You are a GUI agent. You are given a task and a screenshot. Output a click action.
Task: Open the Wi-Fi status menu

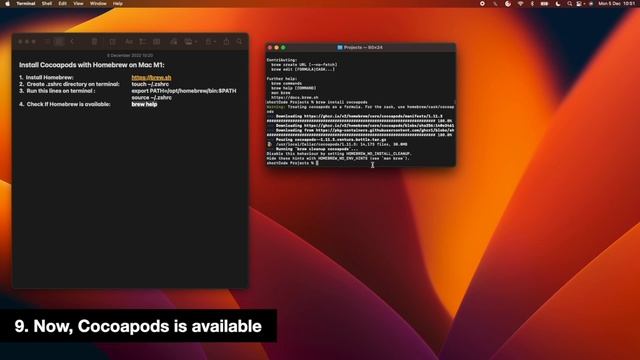(520, 3)
